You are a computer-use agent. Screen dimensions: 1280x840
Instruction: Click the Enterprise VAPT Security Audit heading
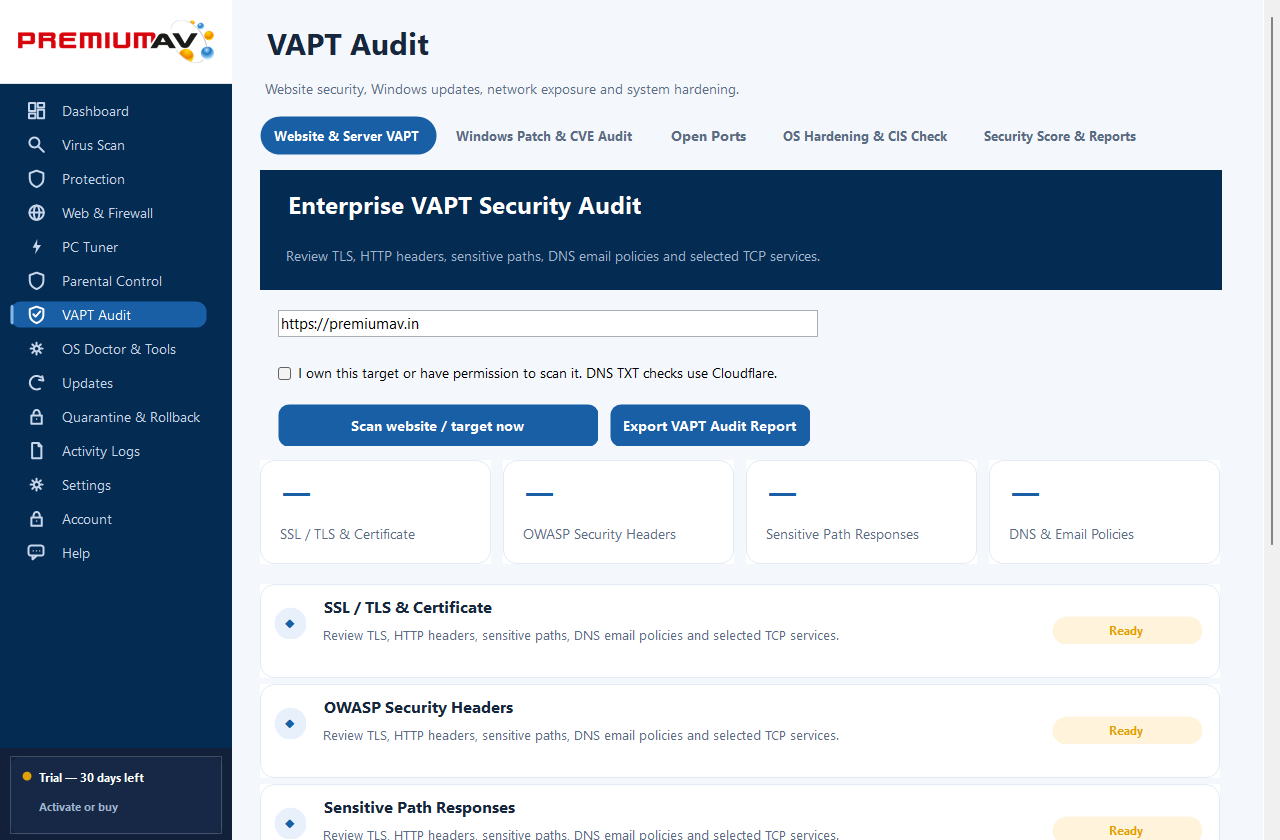pos(465,206)
